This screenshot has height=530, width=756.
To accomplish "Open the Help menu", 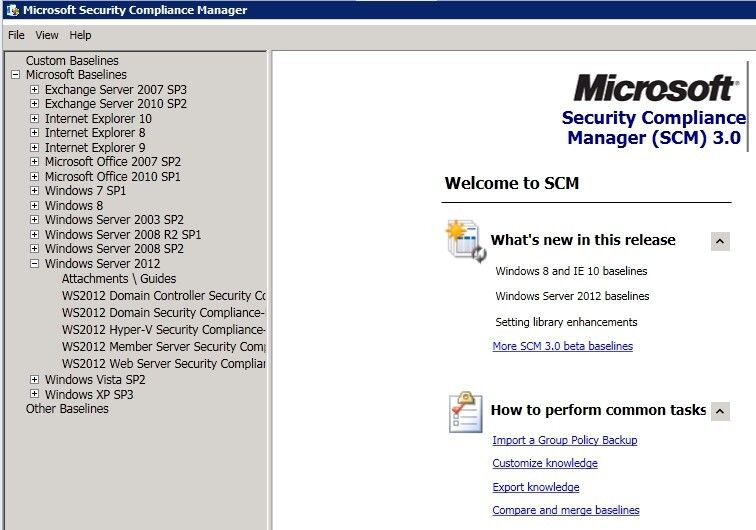I will (80, 35).
